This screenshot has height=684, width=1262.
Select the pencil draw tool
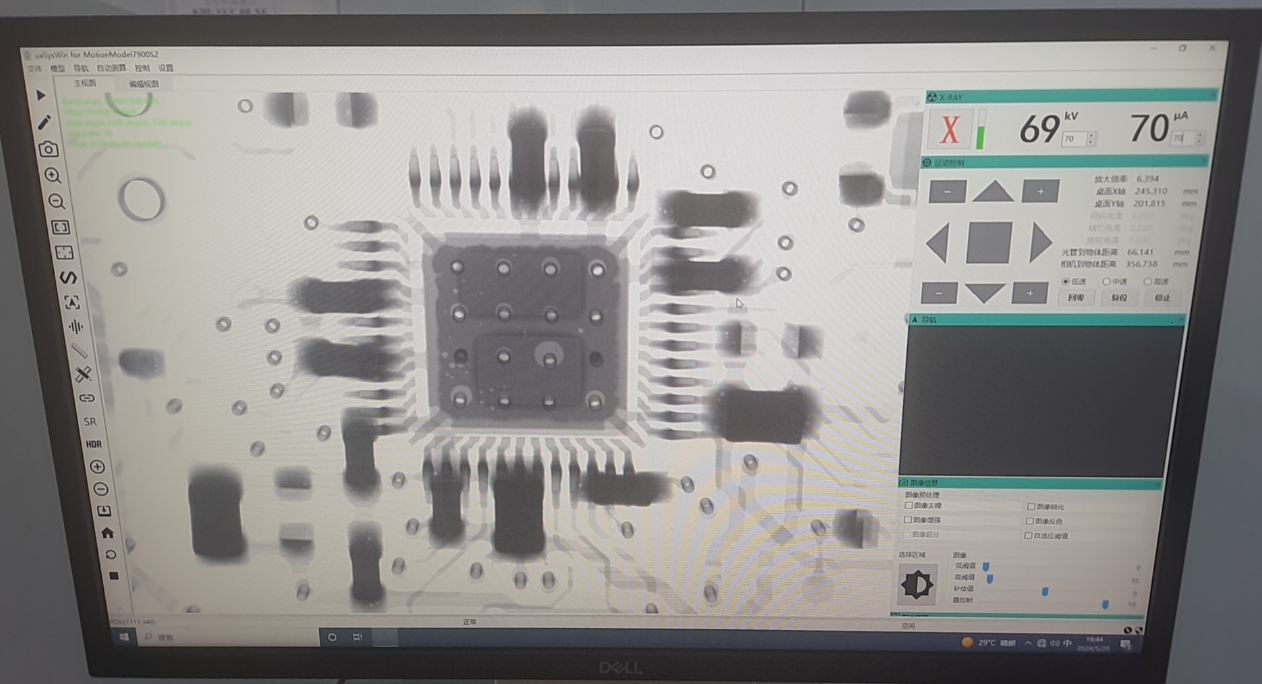[44, 122]
